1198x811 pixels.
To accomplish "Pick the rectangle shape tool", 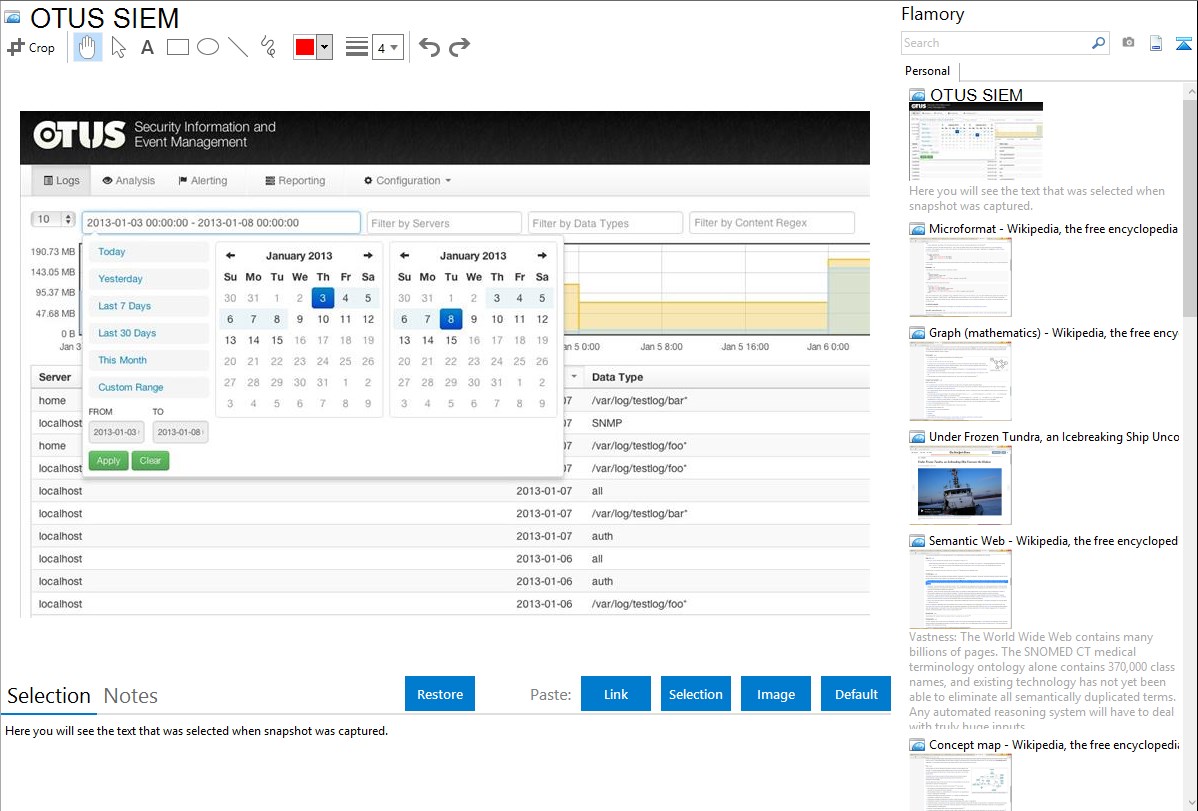I will point(177,47).
